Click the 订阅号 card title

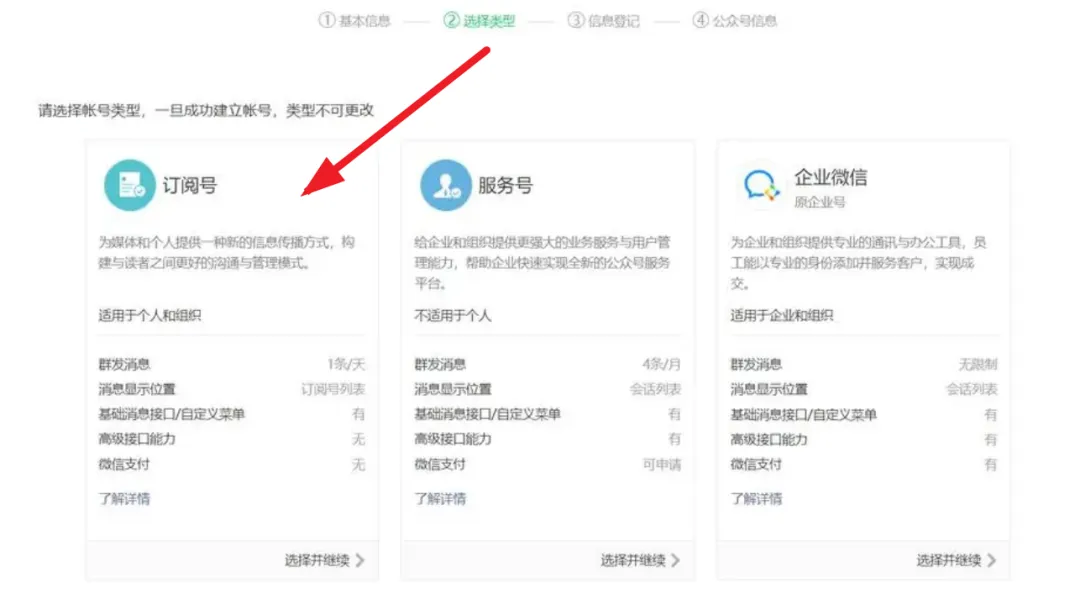pos(189,185)
